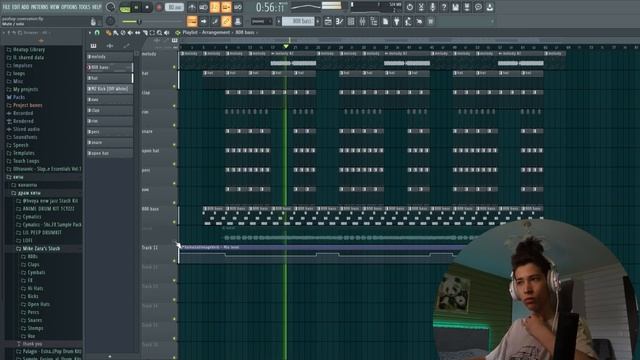Image resolution: width=640 pixels, height=360 pixels.
Task: Click the download arrow export icon
Action: [490, 7]
